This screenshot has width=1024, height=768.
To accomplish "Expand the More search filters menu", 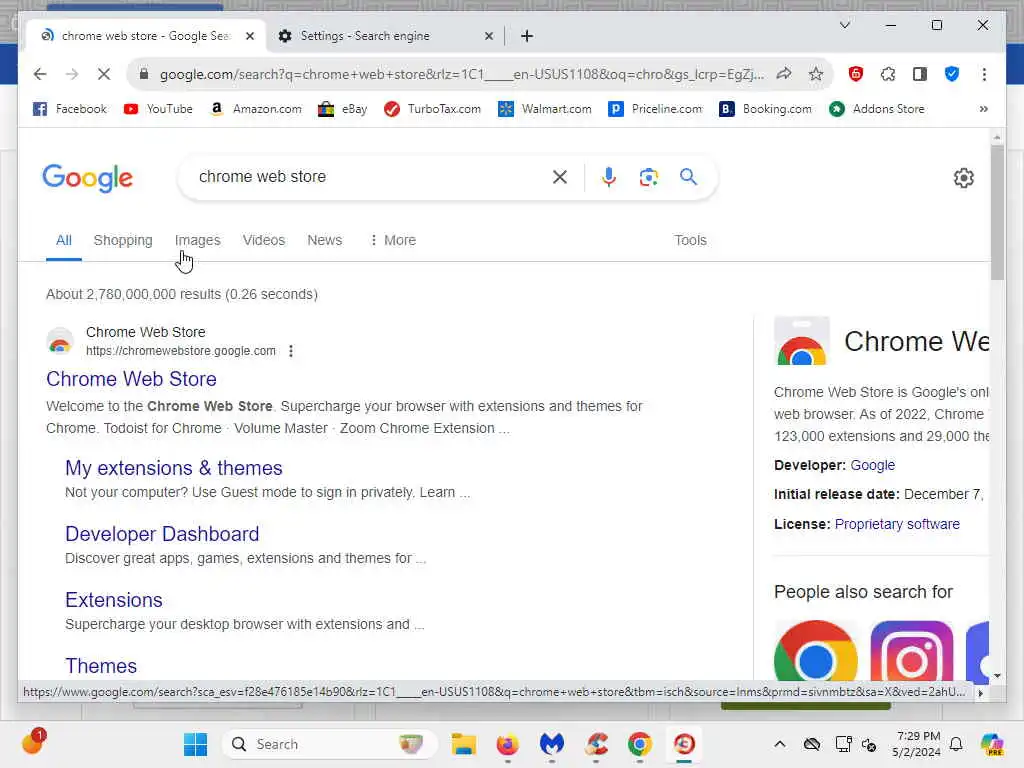I will (x=393, y=240).
